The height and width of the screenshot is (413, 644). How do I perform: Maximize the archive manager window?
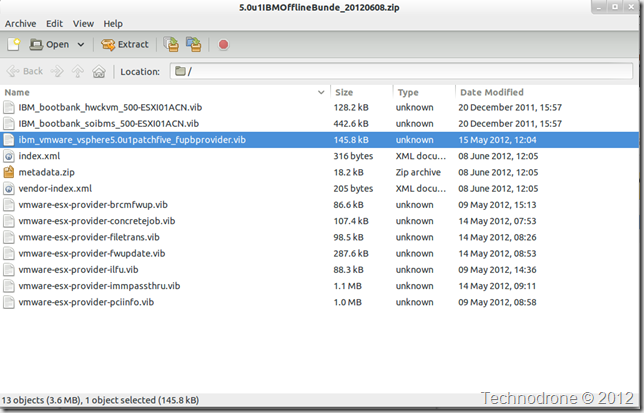(x=615, y=7)
